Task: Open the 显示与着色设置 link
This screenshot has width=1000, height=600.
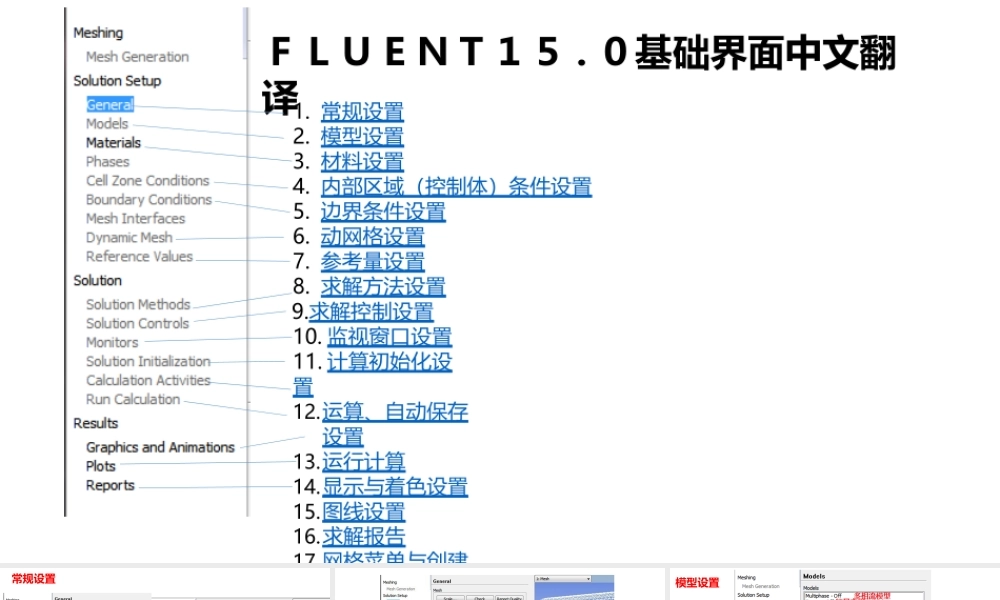Action: [395, 487]
